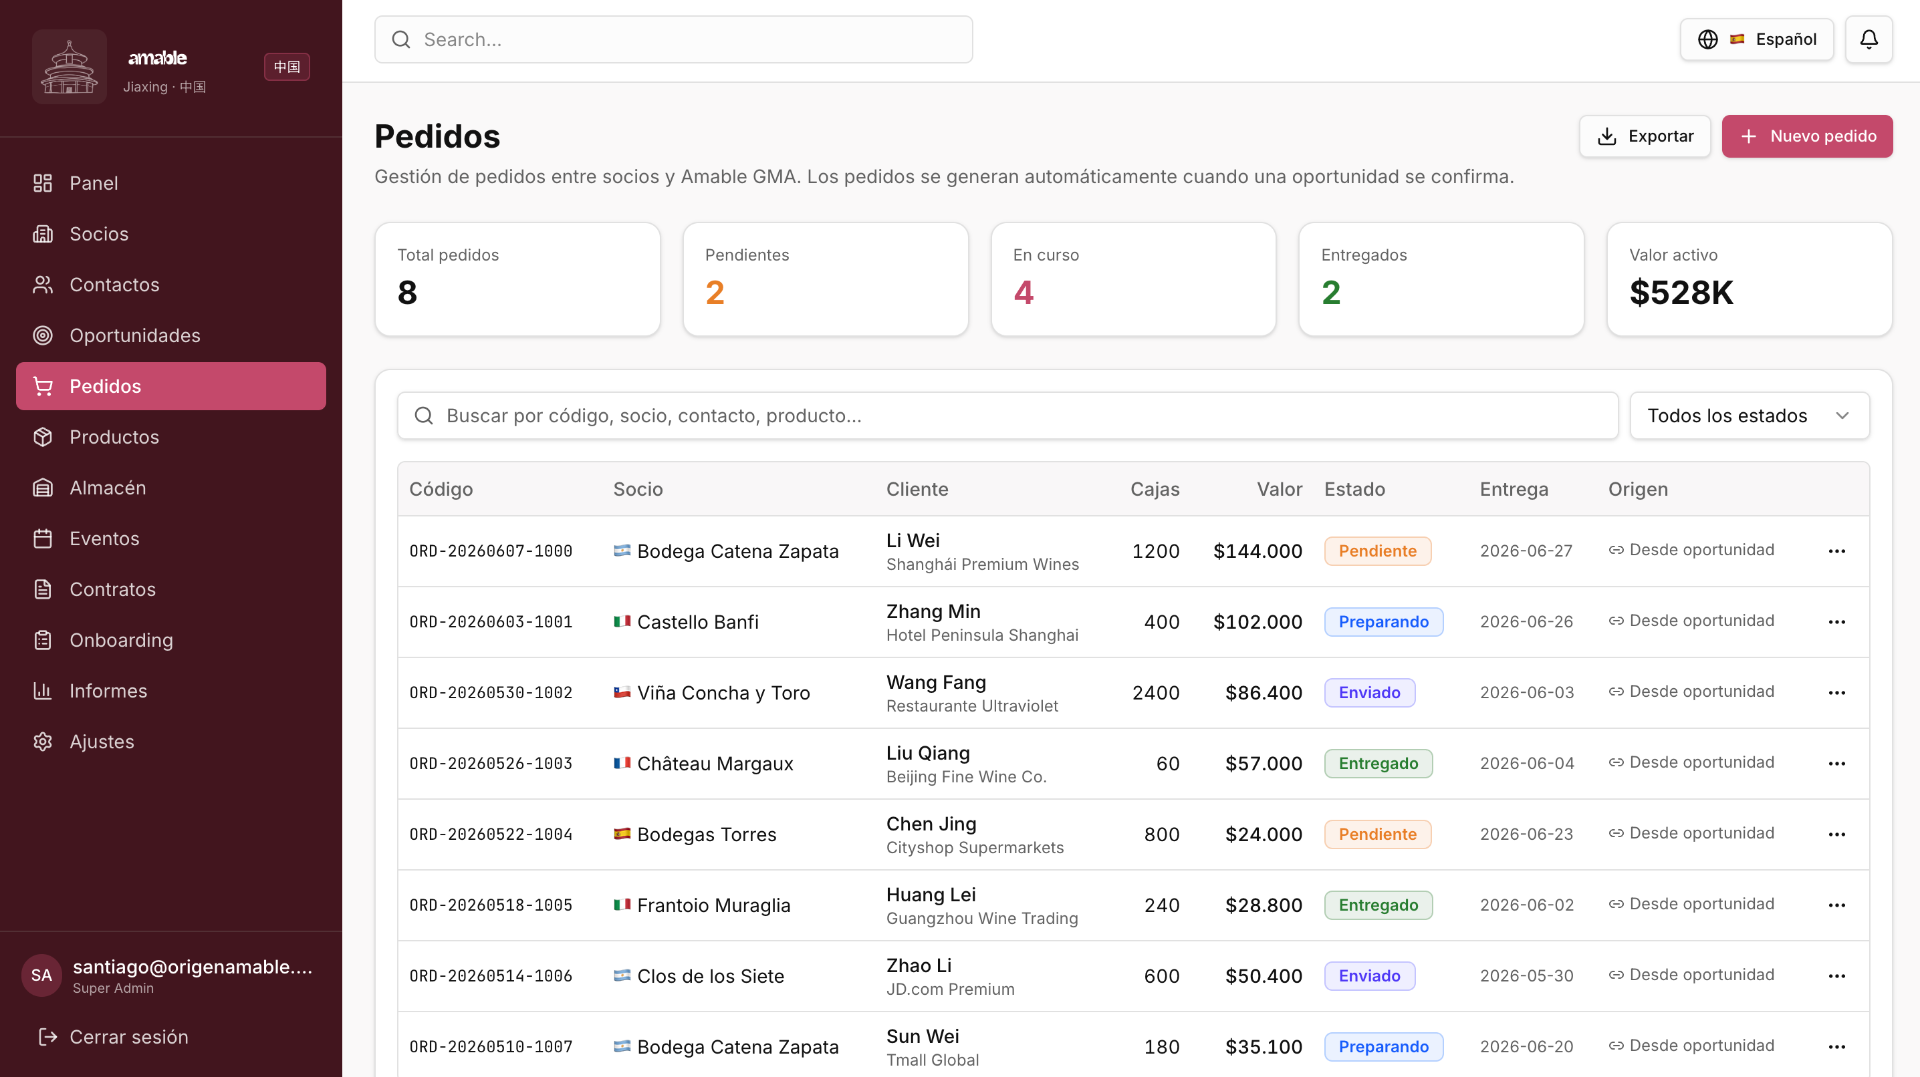Click Cerrar sesión
The height and width of the screenshot is (1077, 1920).
pyautogui.click(x=112, y=1037)
